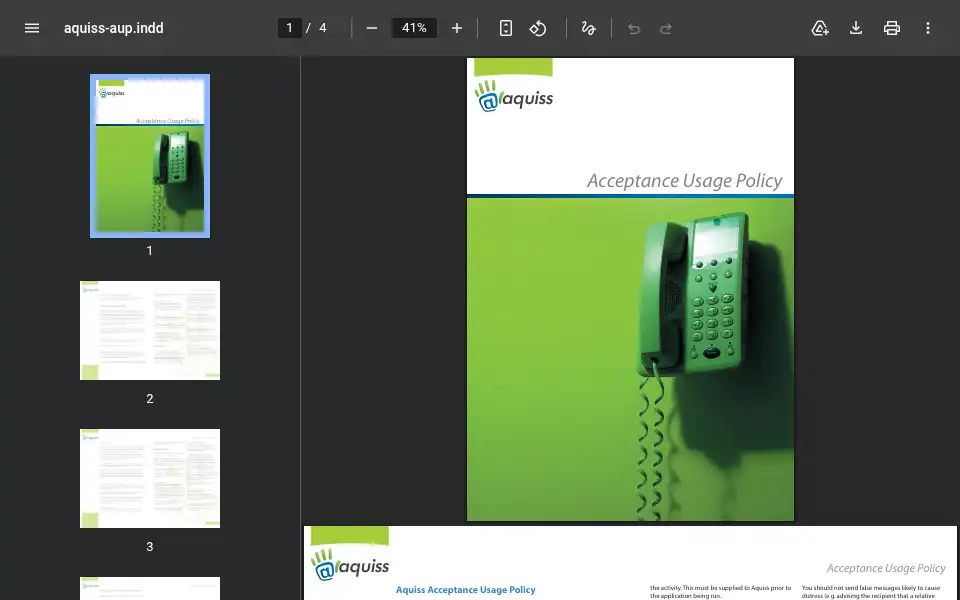This screenshot has width=960, height=600.
Task: Click the zoom out minus icon
Action: pos(372,28)
